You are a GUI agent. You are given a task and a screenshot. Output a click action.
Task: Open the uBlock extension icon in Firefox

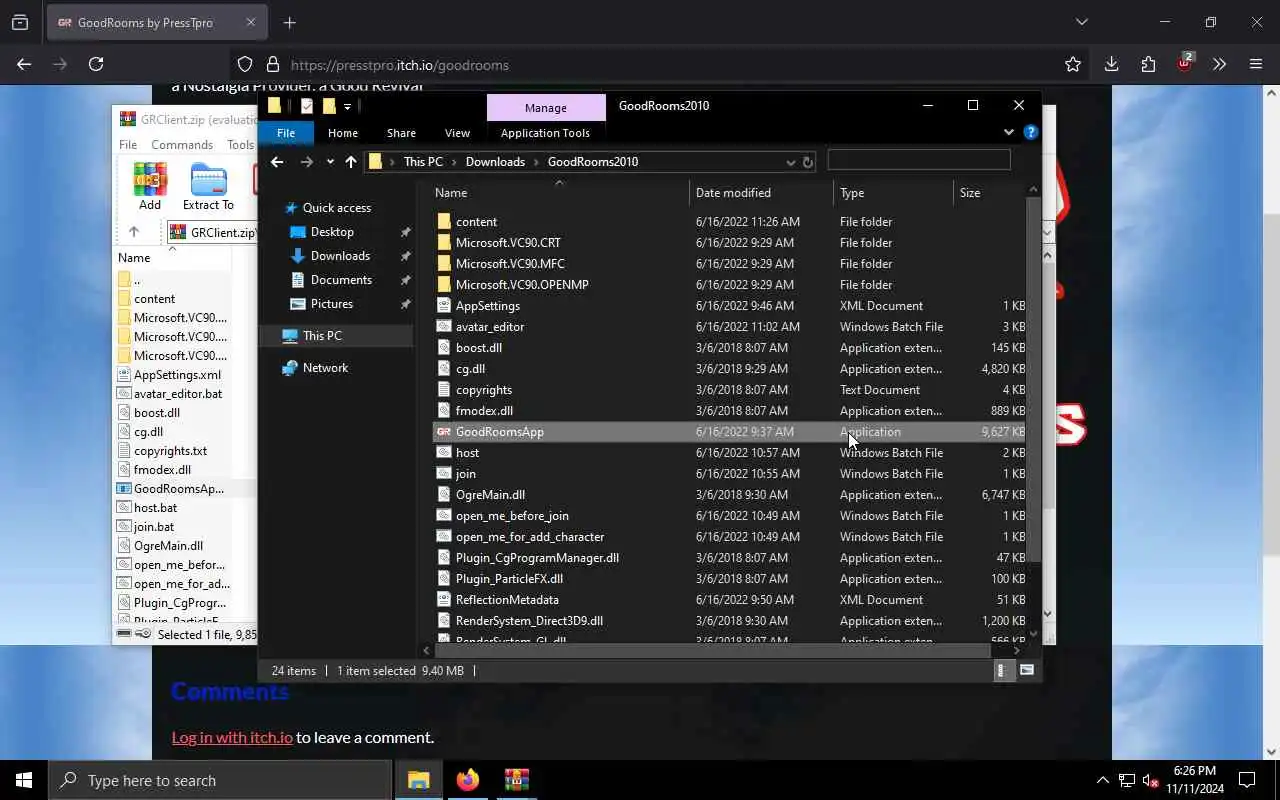point(1185,63)
